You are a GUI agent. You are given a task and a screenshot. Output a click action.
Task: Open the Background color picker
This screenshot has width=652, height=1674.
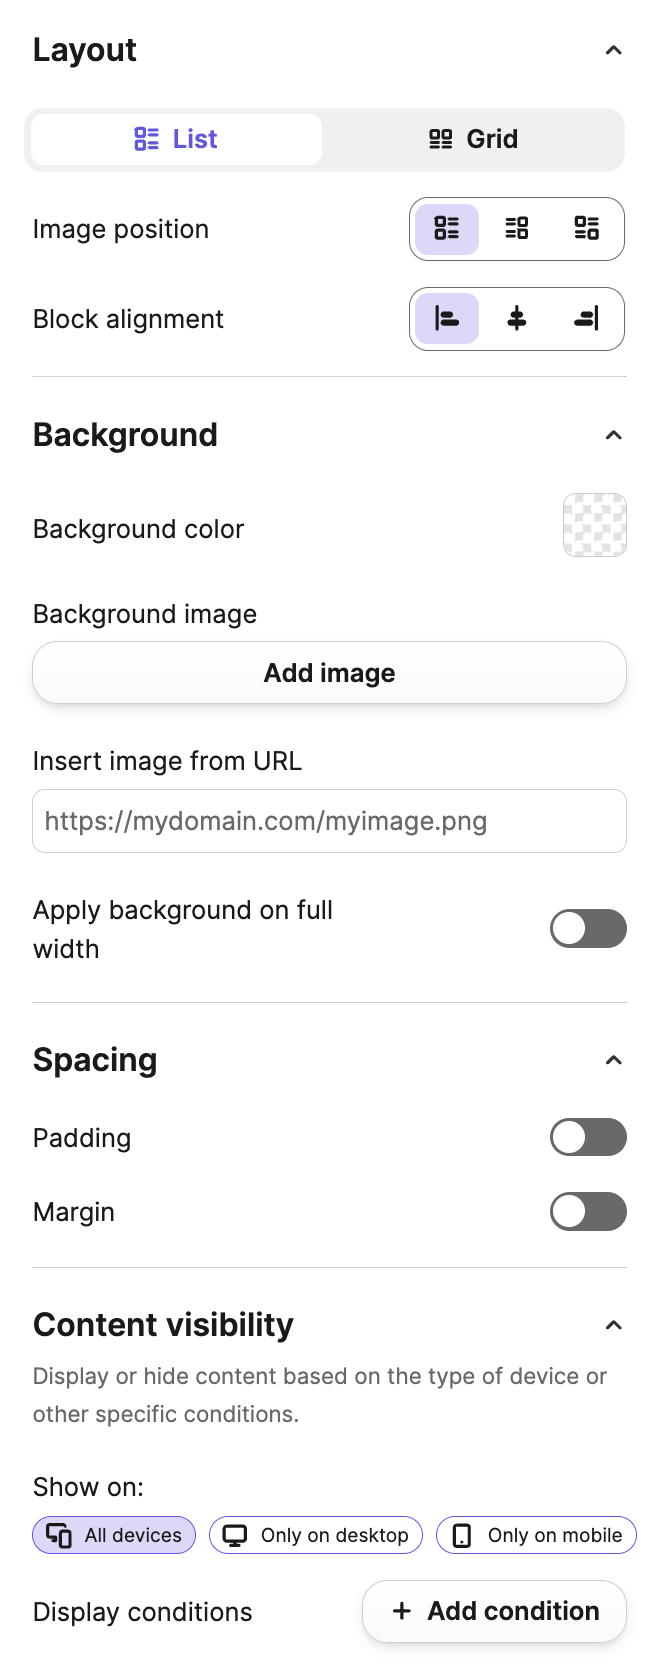pos(594,524)
